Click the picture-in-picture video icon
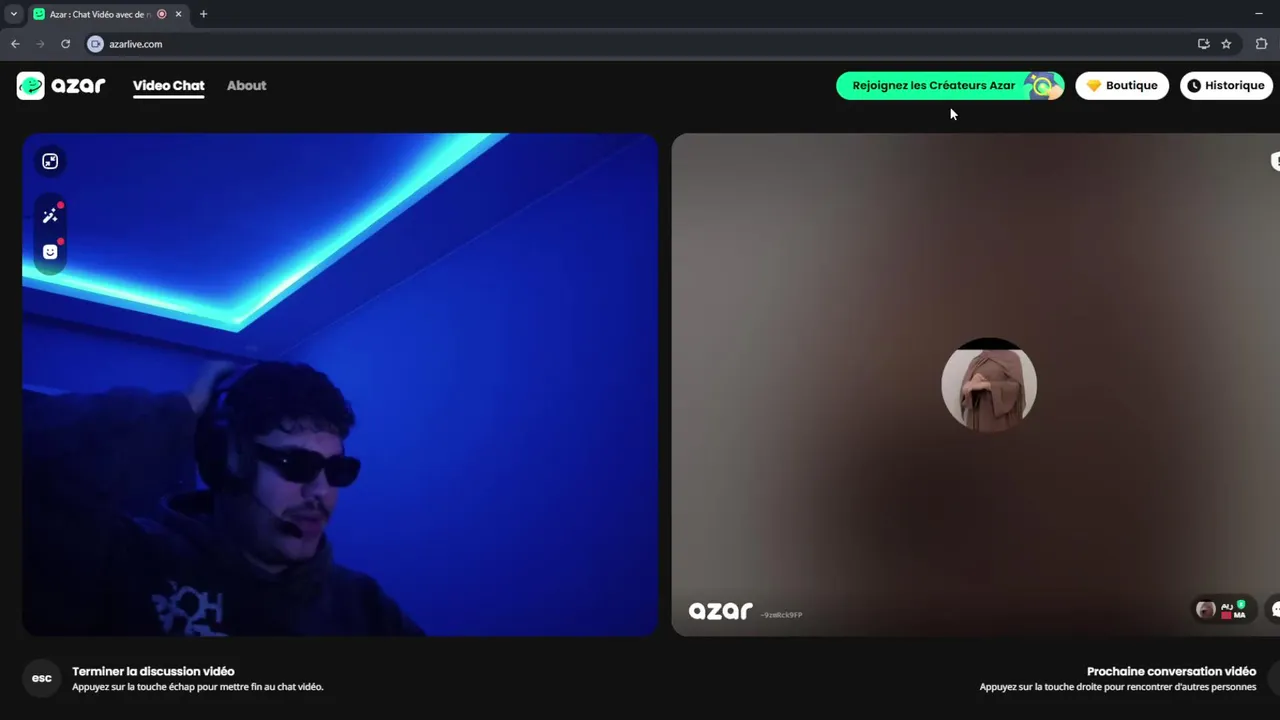The height and width of the screenshot is (720, 1280). pos(50,161)
